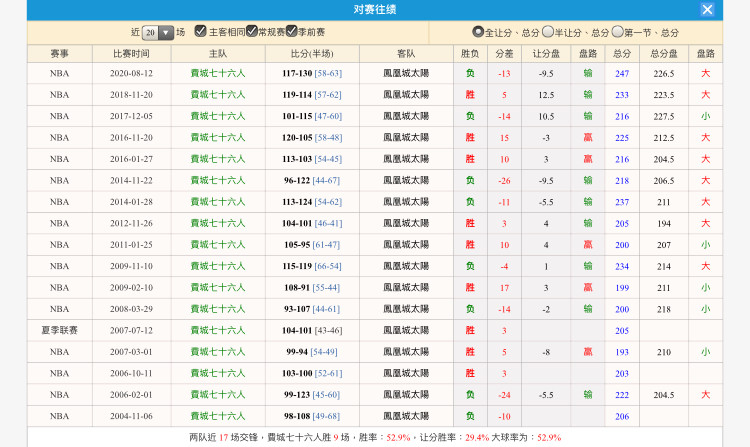
Task: Click the 夏季联赛 event cell
Action: tap(59, 330)
